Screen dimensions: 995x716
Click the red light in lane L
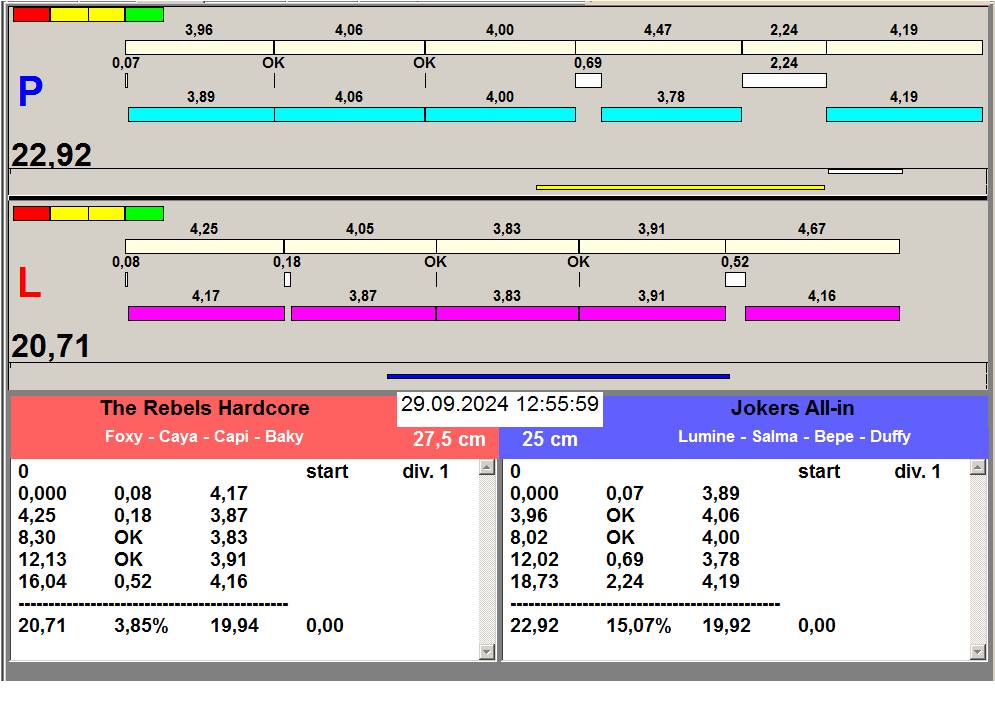point(31,213)
